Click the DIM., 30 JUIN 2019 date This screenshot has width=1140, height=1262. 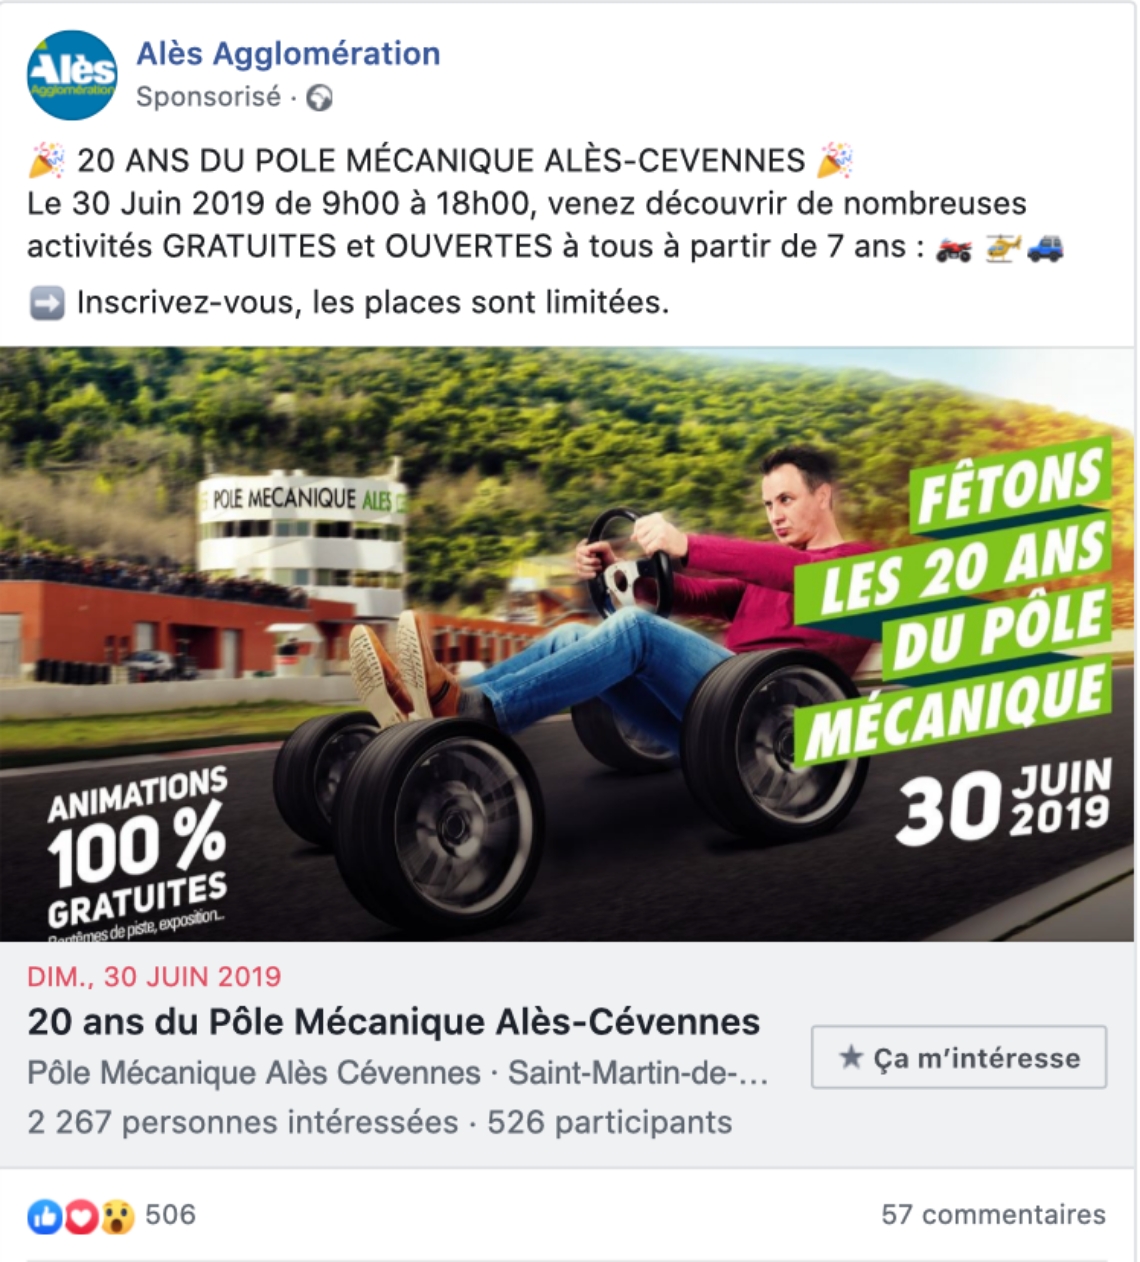[x=155, y=976]
